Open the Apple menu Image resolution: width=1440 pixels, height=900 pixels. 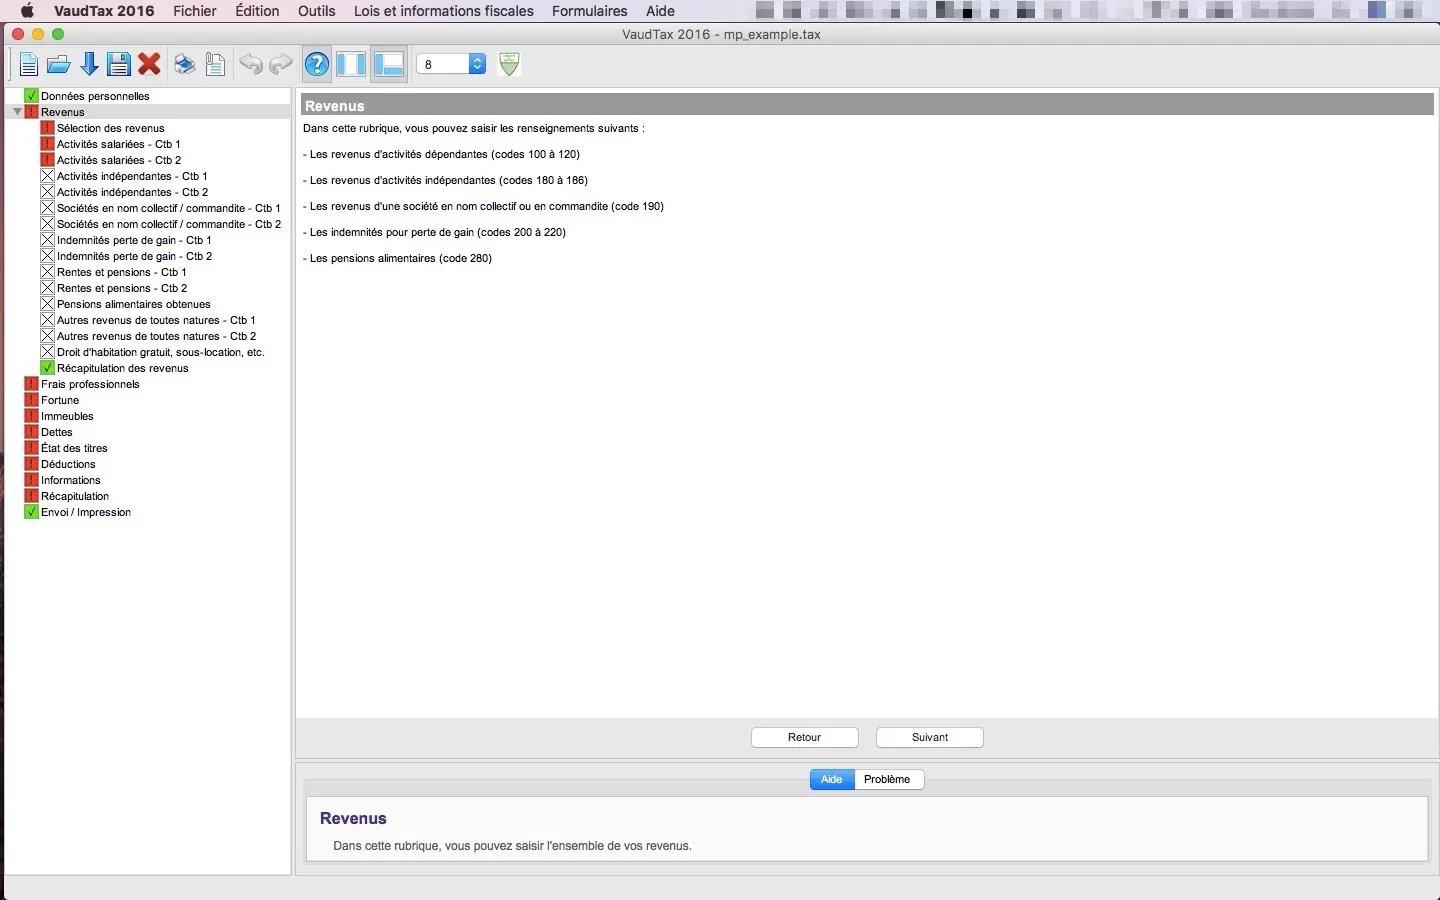click(27, 11)
